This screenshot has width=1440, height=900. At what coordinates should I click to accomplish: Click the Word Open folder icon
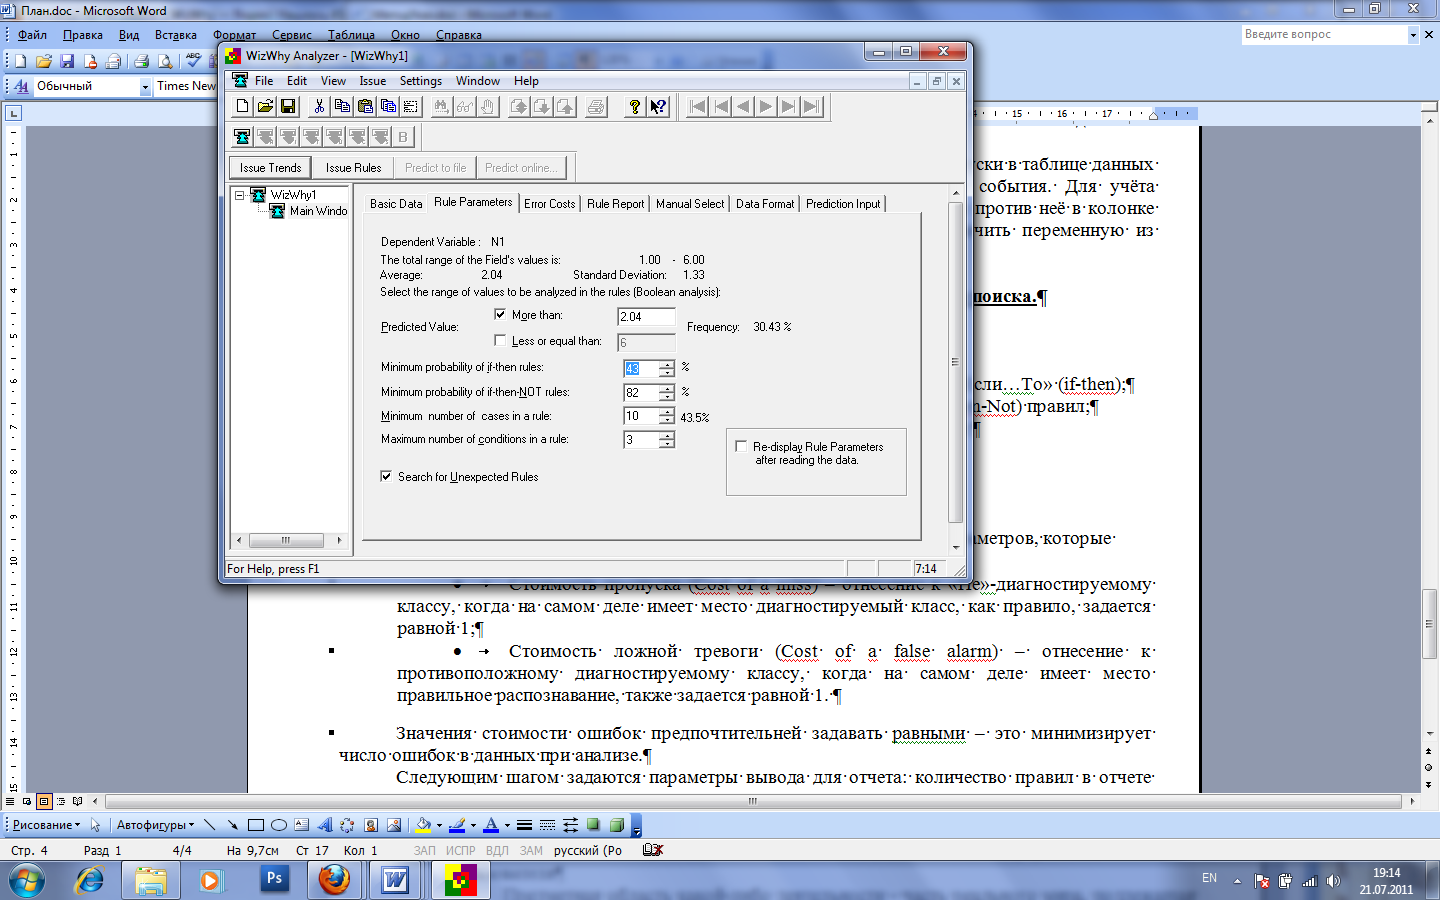click(x=44, y=62)
